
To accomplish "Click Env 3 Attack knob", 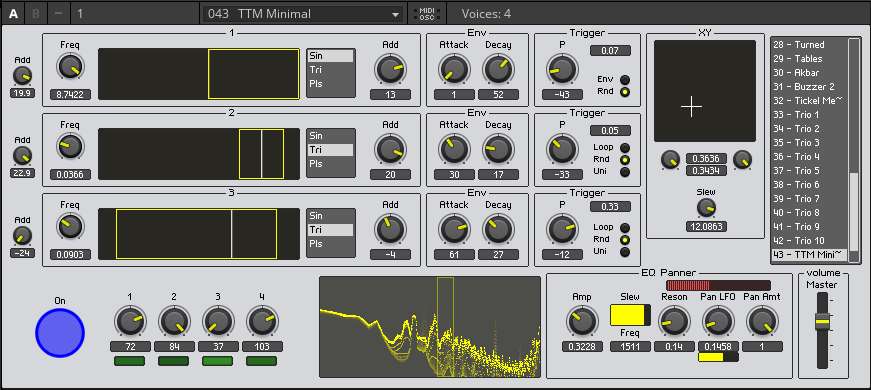I will pyautogui.click(x=454, y=230).
